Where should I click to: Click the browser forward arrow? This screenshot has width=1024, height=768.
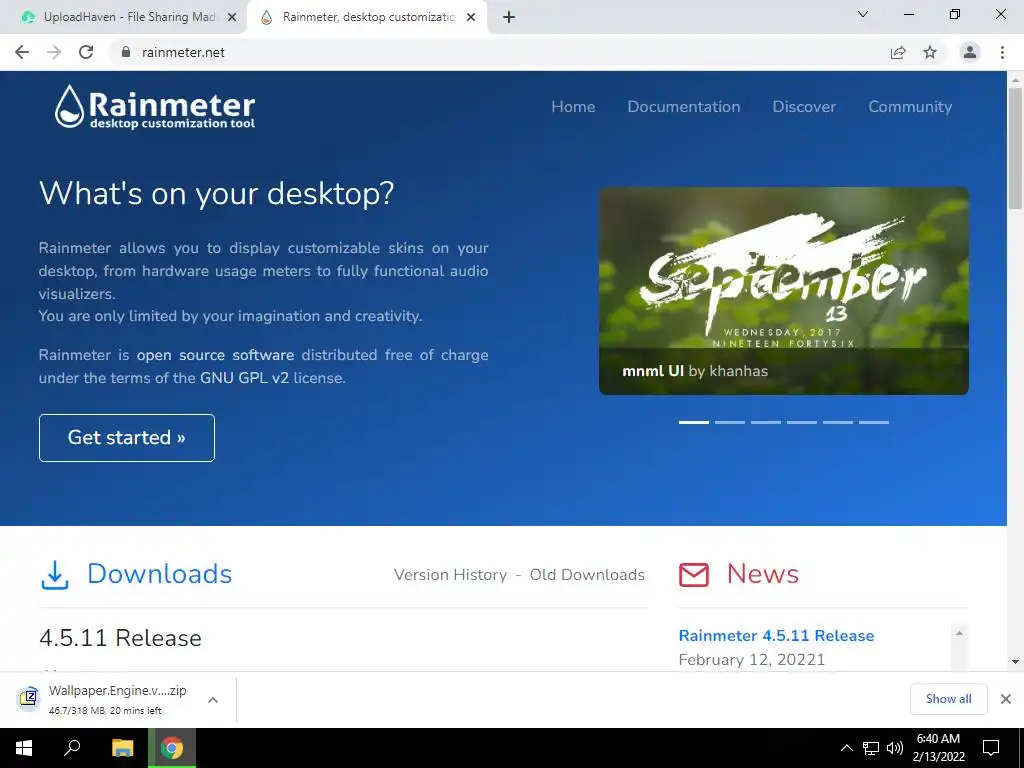tap(54, 52)
